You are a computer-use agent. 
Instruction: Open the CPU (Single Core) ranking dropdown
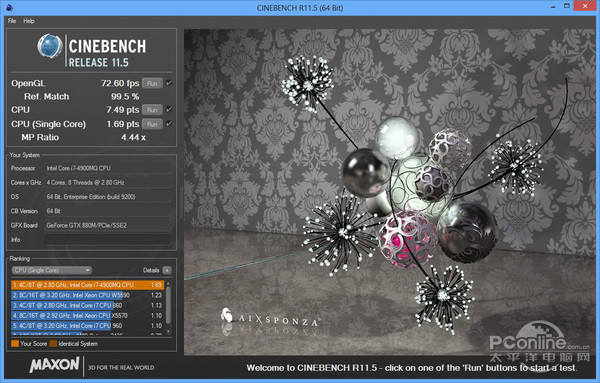pos(52,271)
